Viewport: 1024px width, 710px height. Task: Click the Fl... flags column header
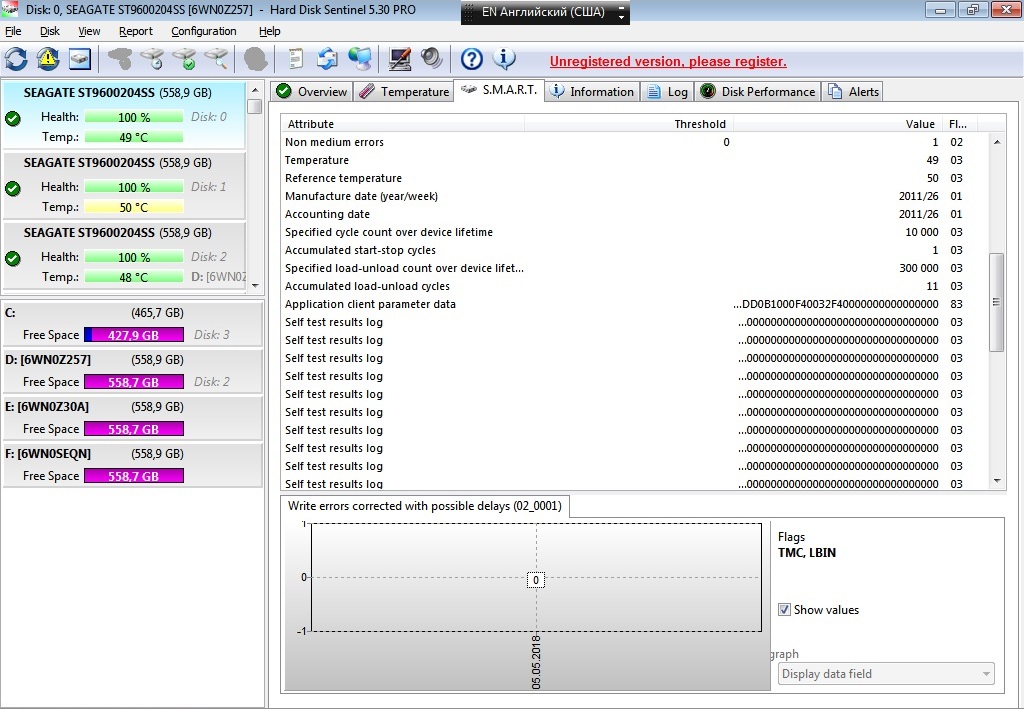pyautogui.click(x=958, y=123)
